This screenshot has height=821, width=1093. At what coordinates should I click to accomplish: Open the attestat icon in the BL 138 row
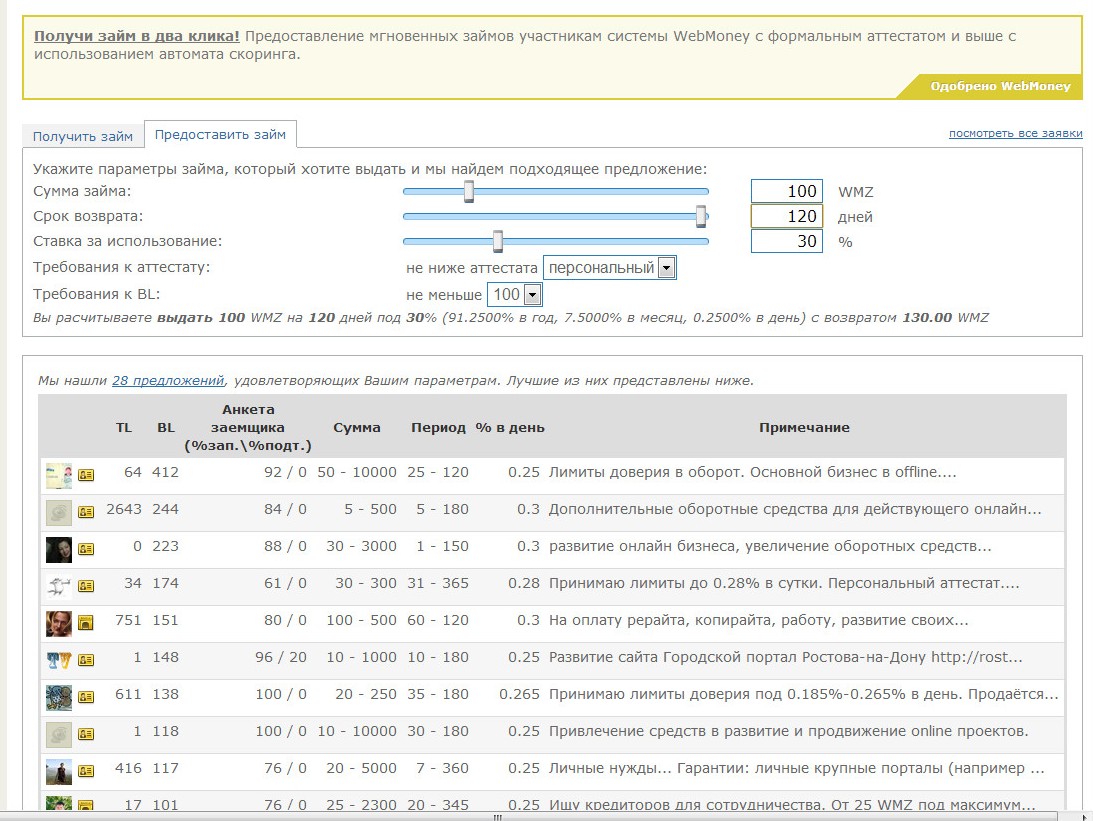(86, 696)
